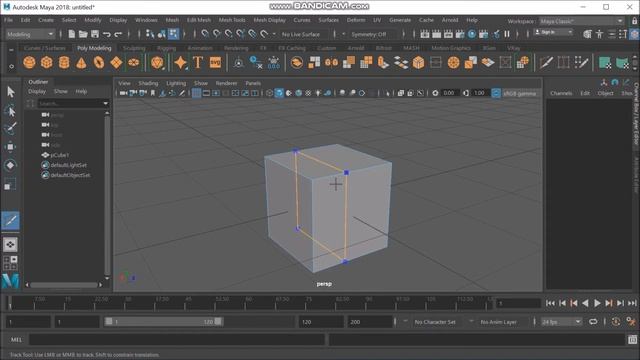Create a polygon cube from the shelf
Image resolution: width=640 pixels, height=360 pixels.
click(47, 62)
